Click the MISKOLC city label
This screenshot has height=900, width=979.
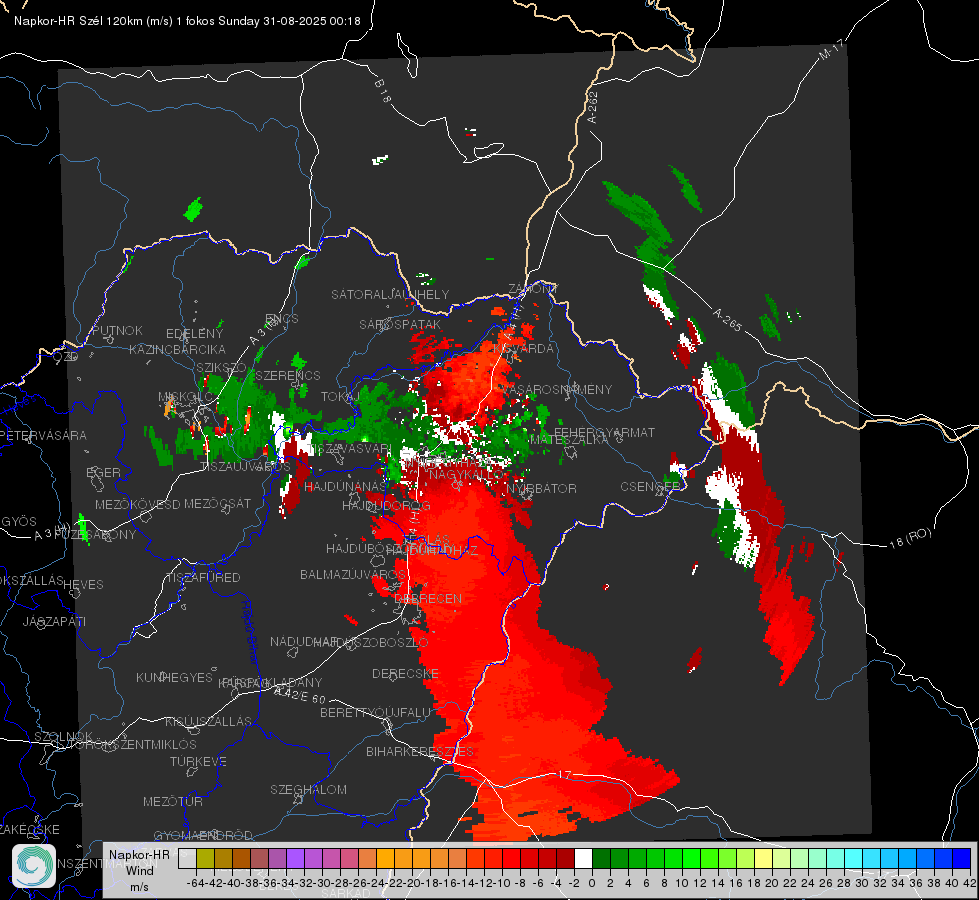[x=185, y=397]
